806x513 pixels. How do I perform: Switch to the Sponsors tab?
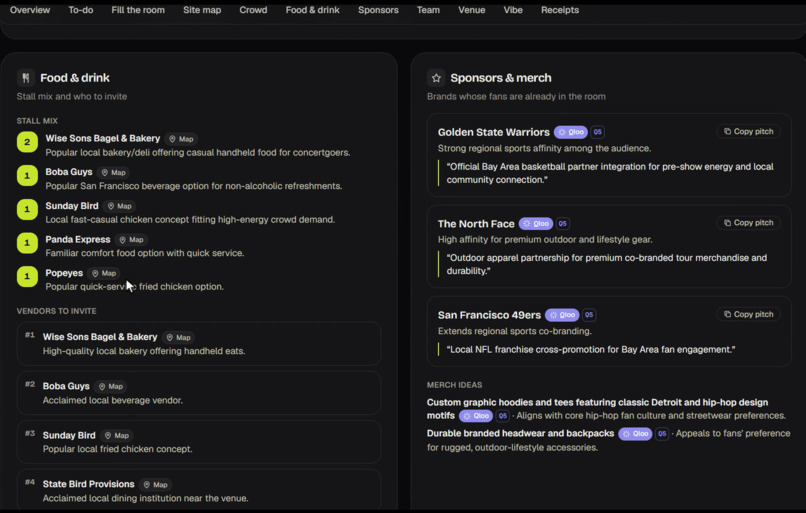point(378,10)
